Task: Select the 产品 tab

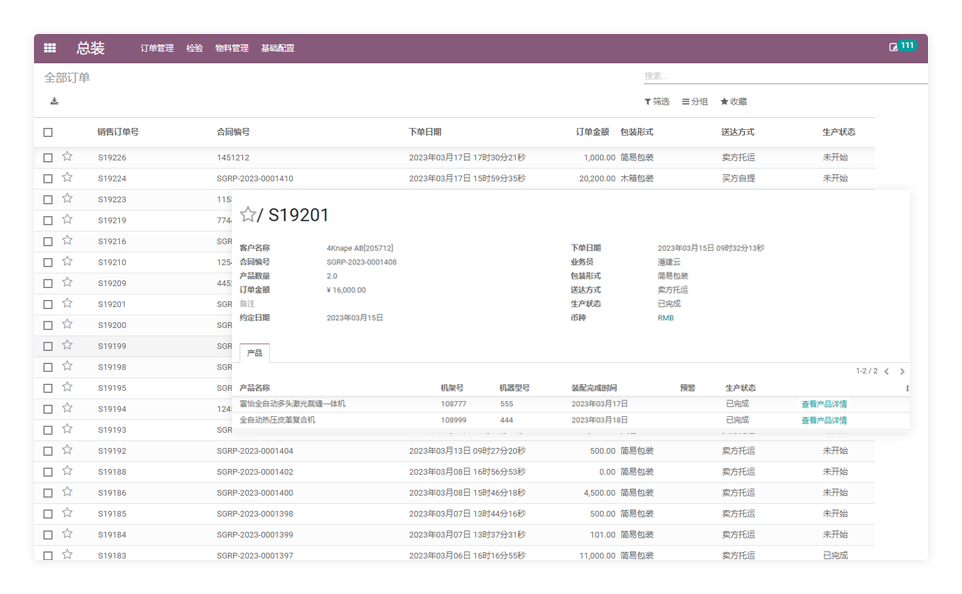Action: point(254,353)
